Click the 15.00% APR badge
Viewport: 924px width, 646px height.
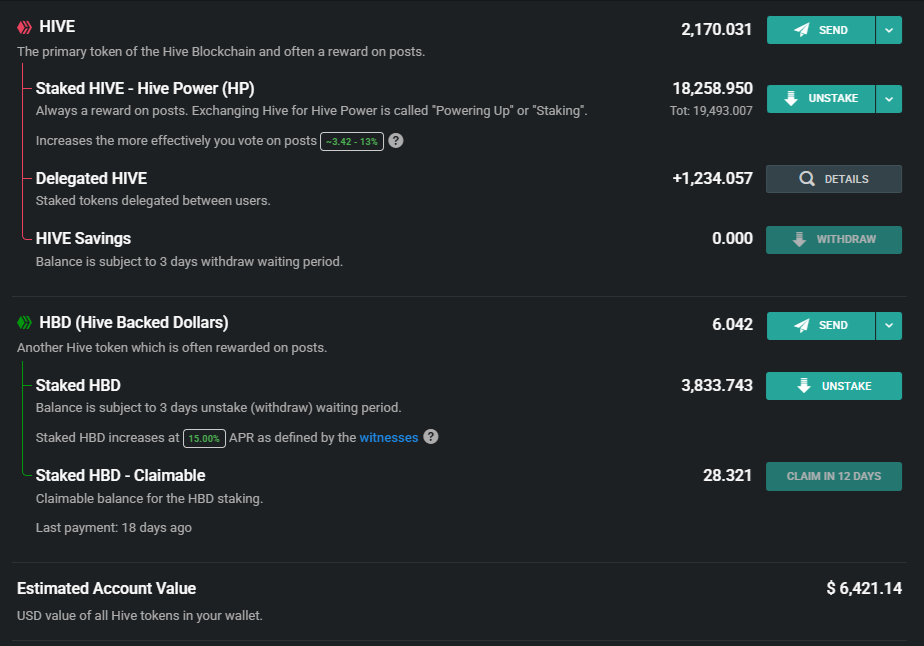click(204, 438)
